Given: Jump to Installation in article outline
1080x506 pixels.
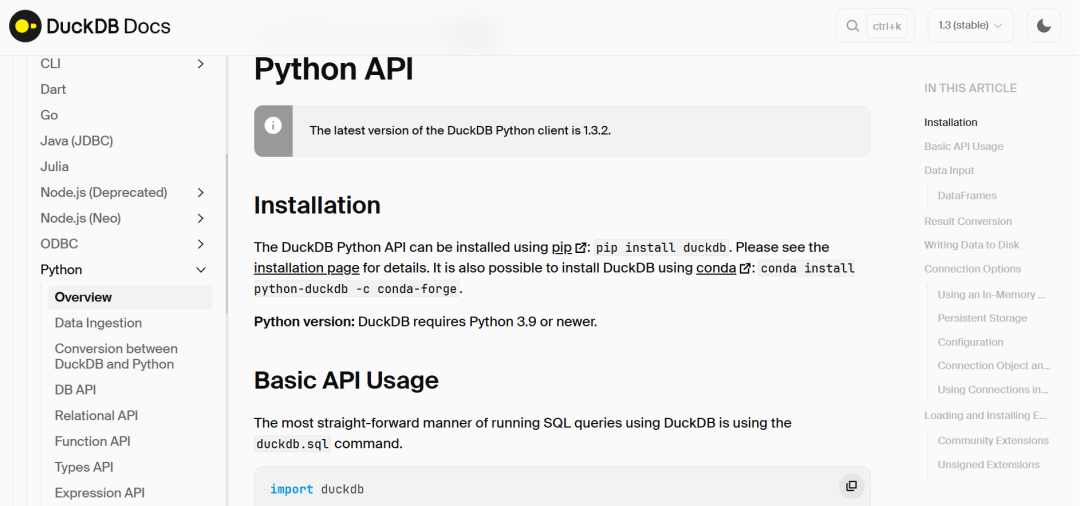Looking at the screenshot, I should (x=951, y=123).
